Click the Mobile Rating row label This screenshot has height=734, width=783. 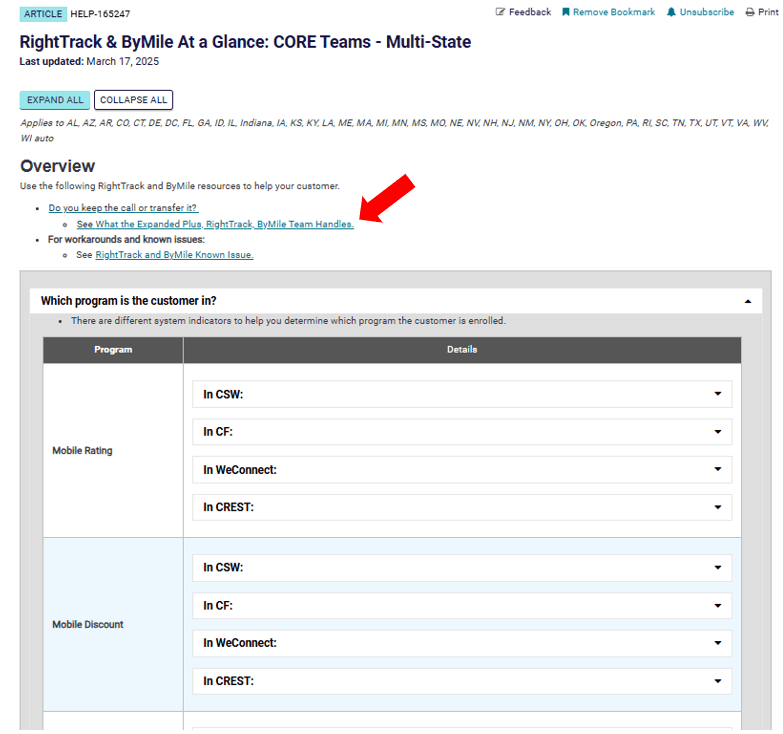click(x=82, y=450)
